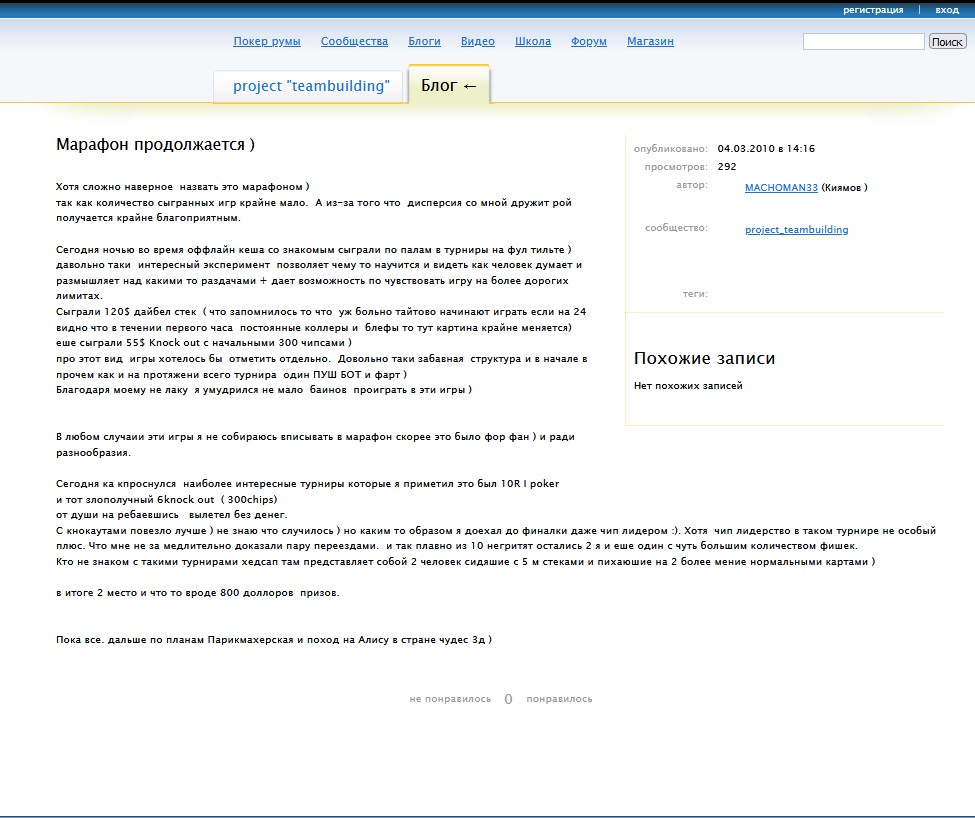Select 'Видео' in the top menu

tap(477, 42)
